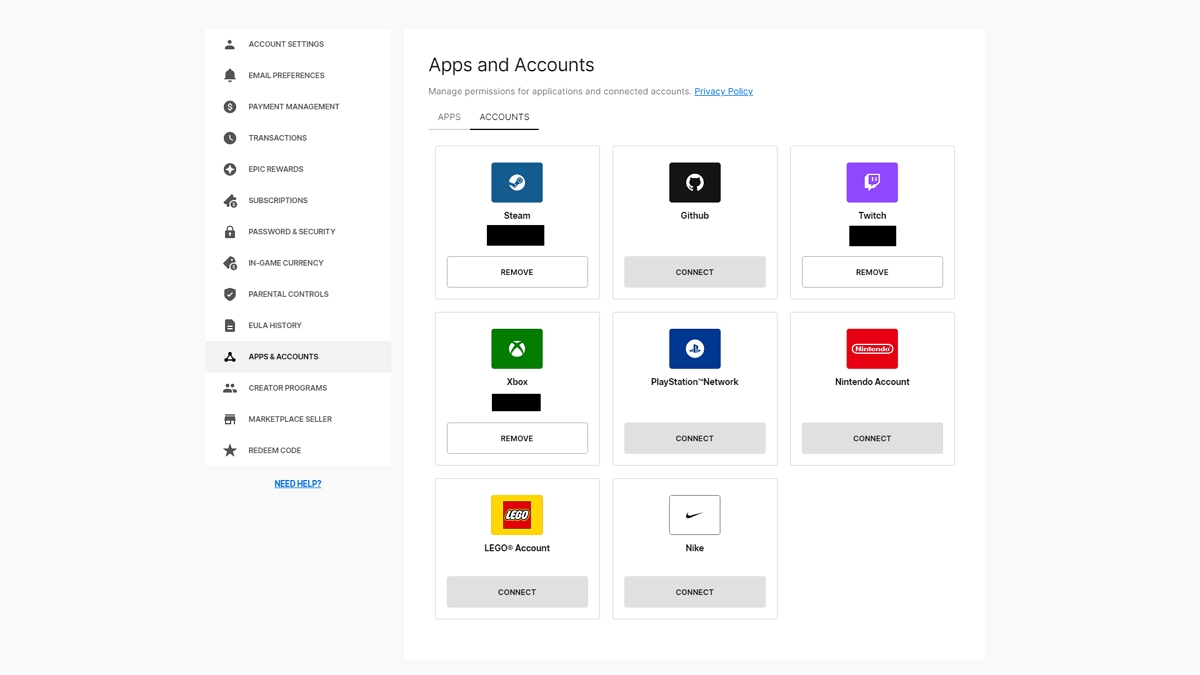1200x675 pixels.
Task: Remove the connected Steam account
Action: 517,272
